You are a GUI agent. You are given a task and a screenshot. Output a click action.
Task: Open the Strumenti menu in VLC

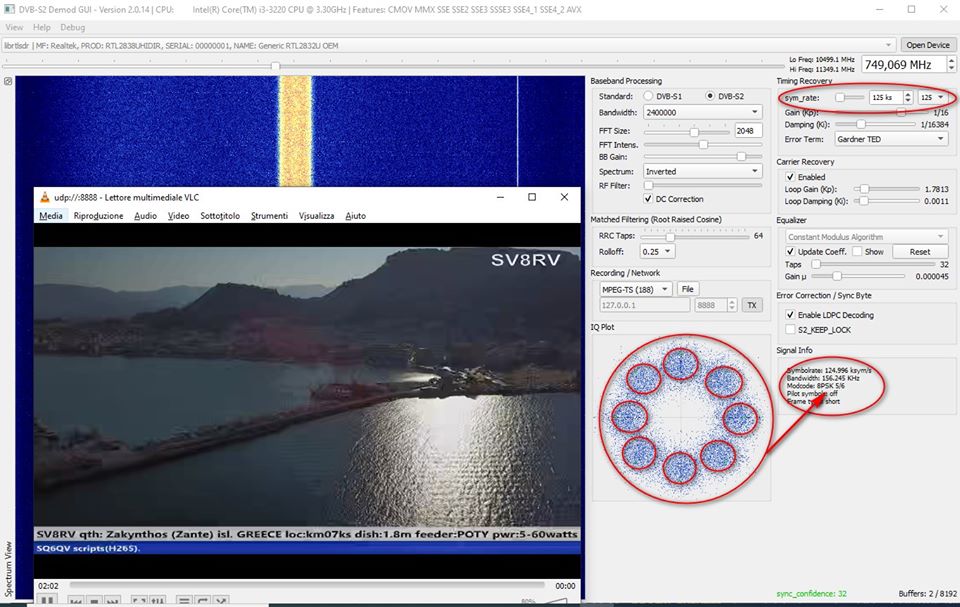pyautogui.click(x=269, y=216)
